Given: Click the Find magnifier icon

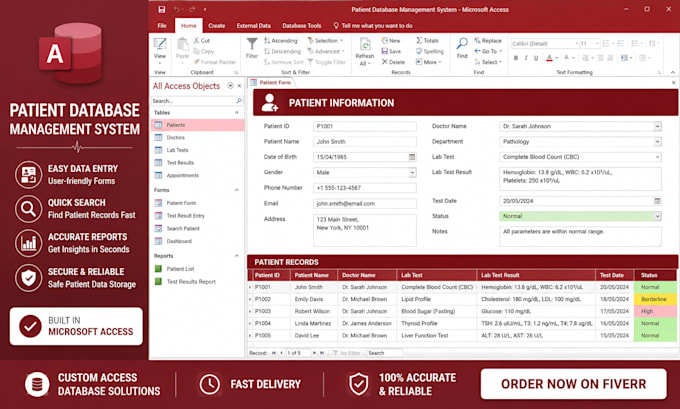Looking at the screenshot, I should pos(462,43).
